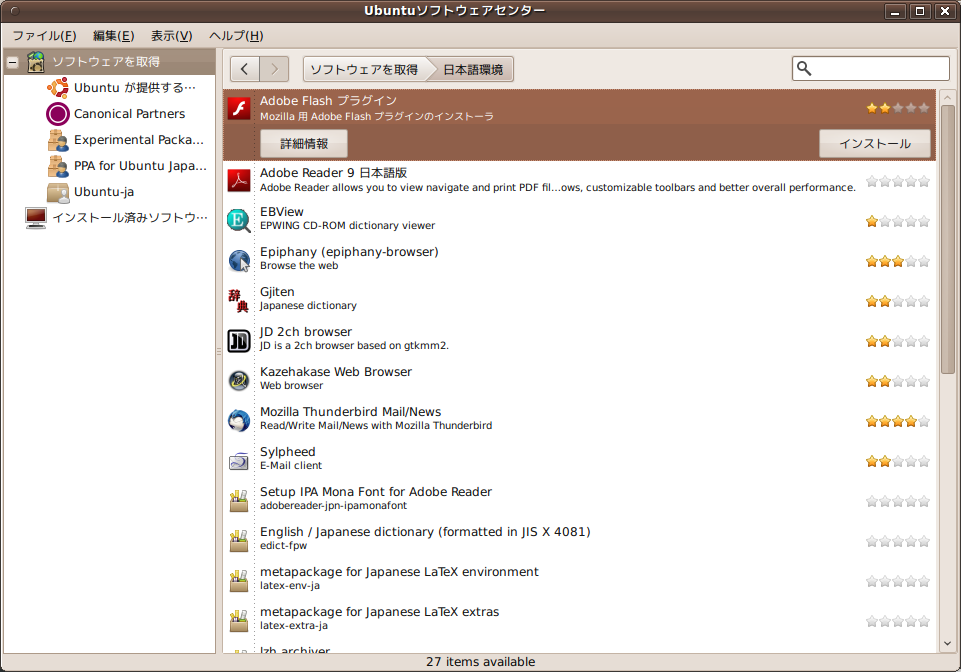This screenshot has width=961, height=672.
Task: Select Adobe Reader 9 日本語版 title
Action: [333, 173]
